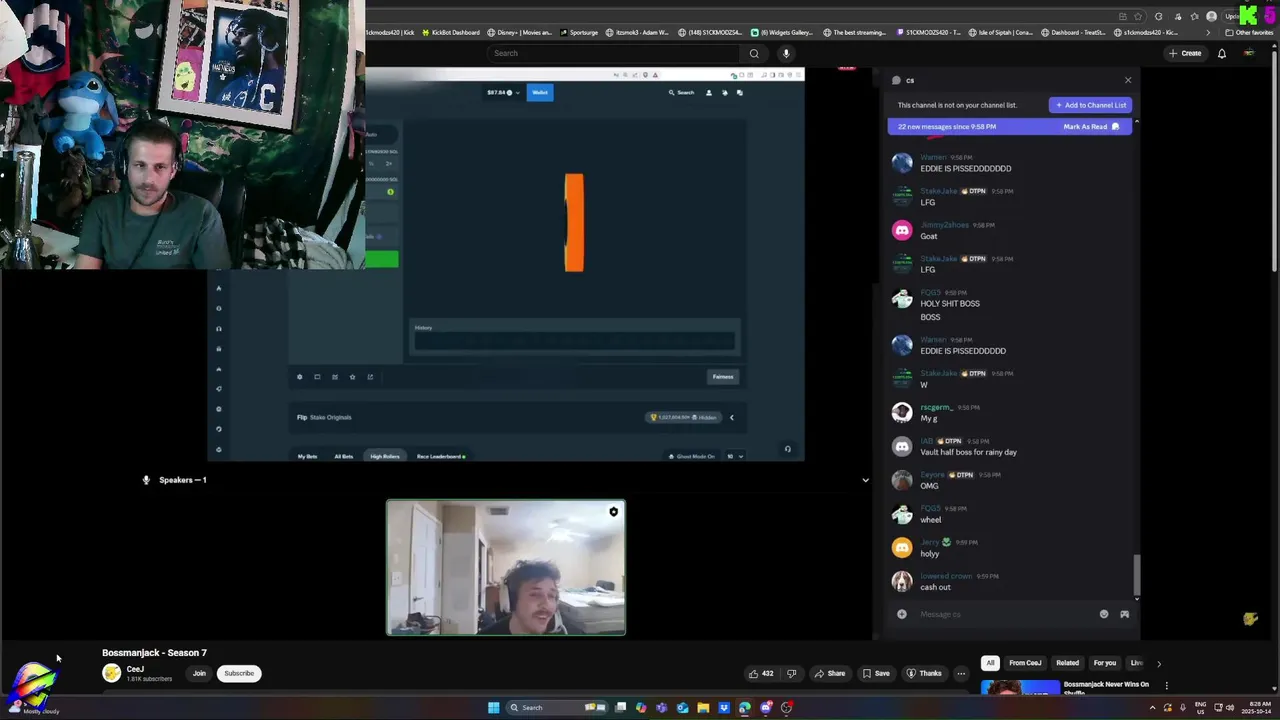
Task: Click the Subscribe button
Action: click(x=239, y=673)
